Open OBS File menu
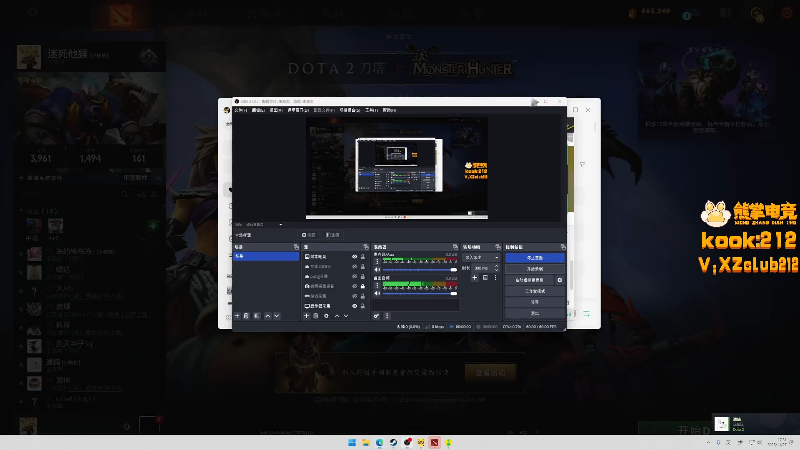Viewport: 800px width, 450px height. [241, 110]
